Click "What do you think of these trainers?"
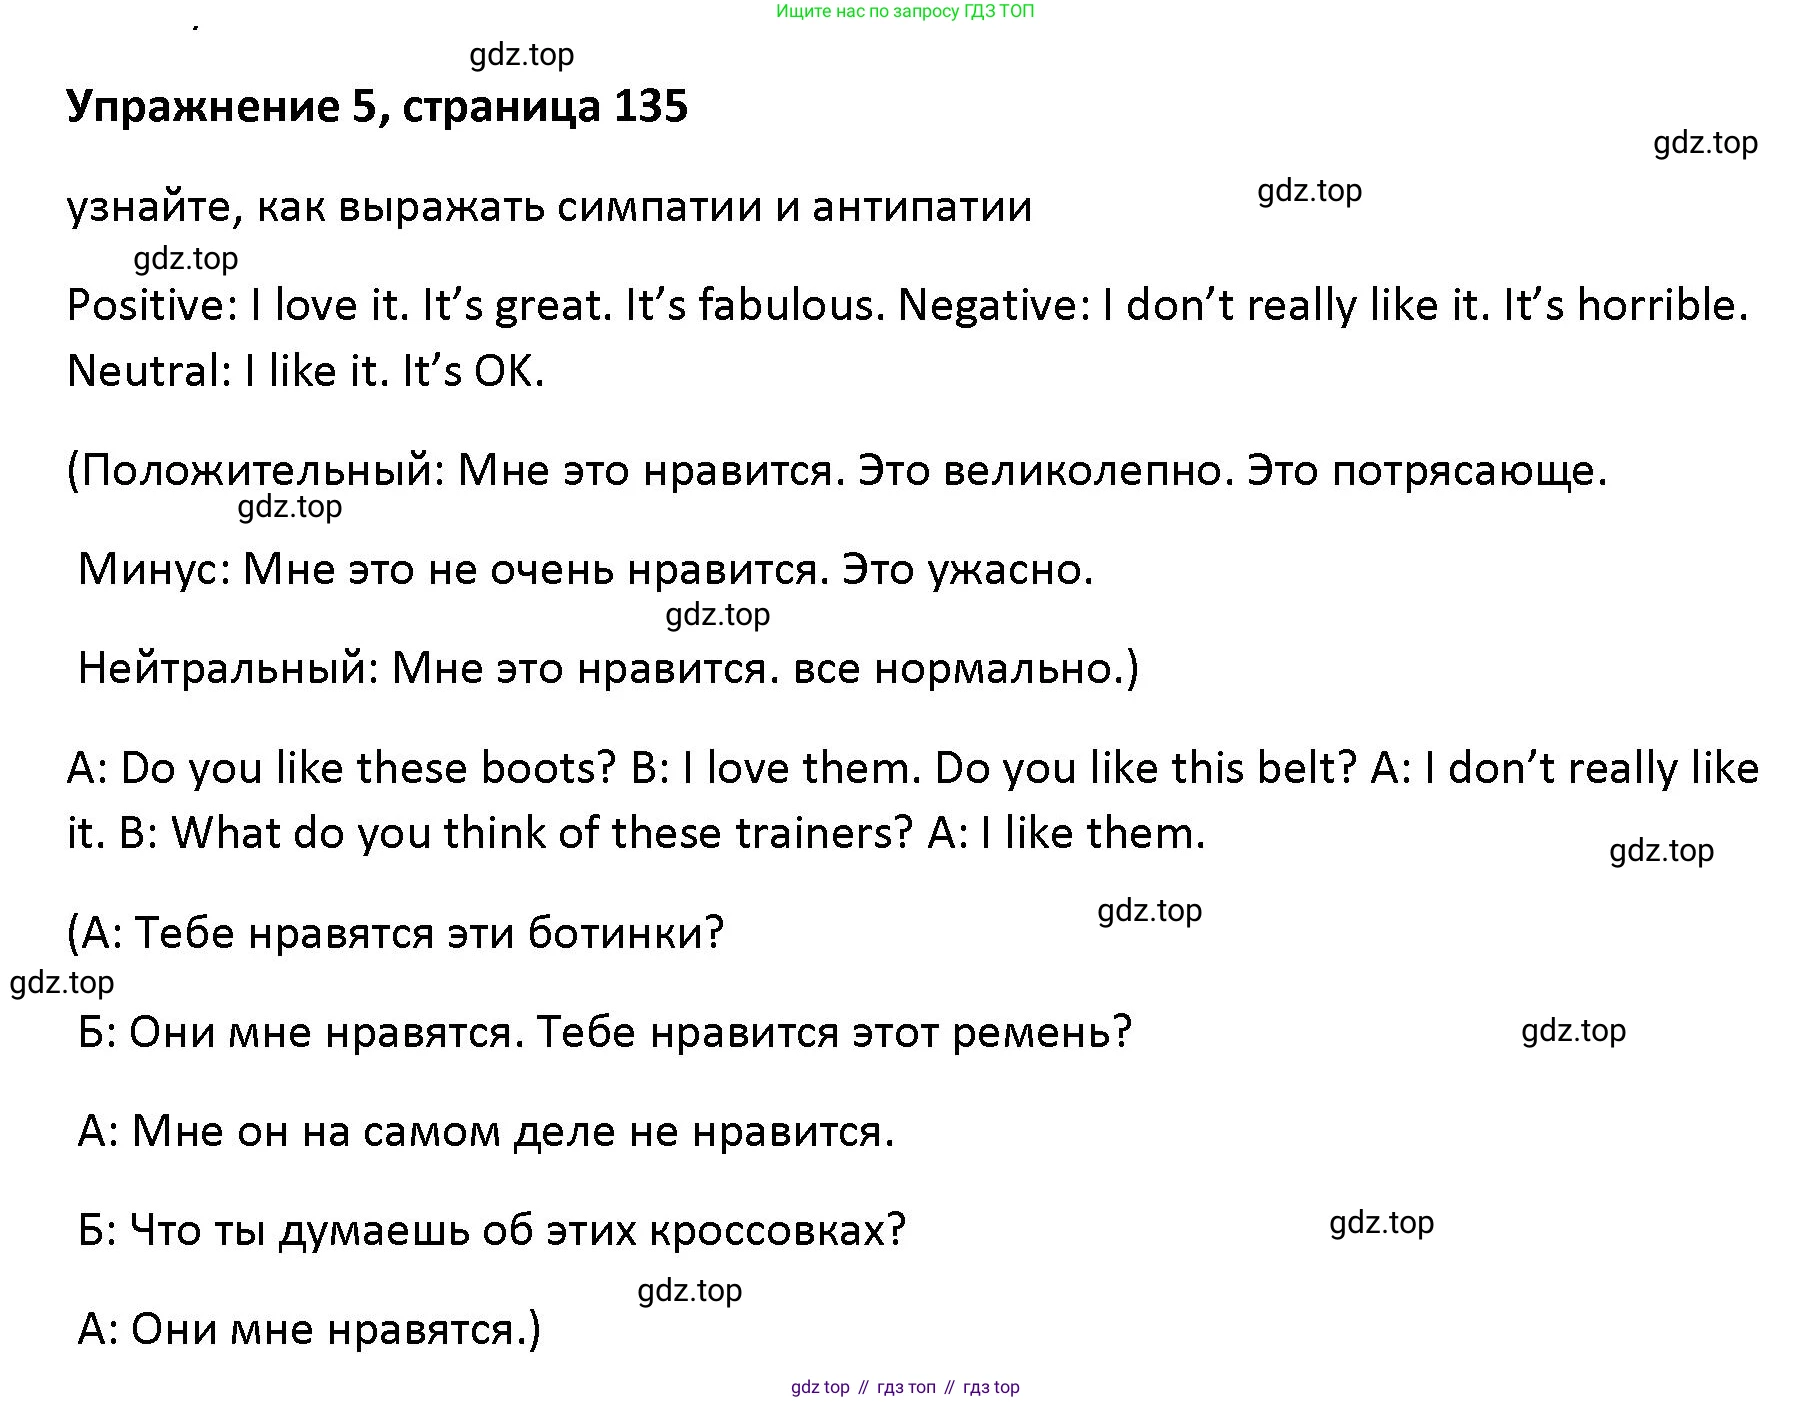Image resolution: width=1813 pixels, height=1402 pixels. [x=542, y=833]
